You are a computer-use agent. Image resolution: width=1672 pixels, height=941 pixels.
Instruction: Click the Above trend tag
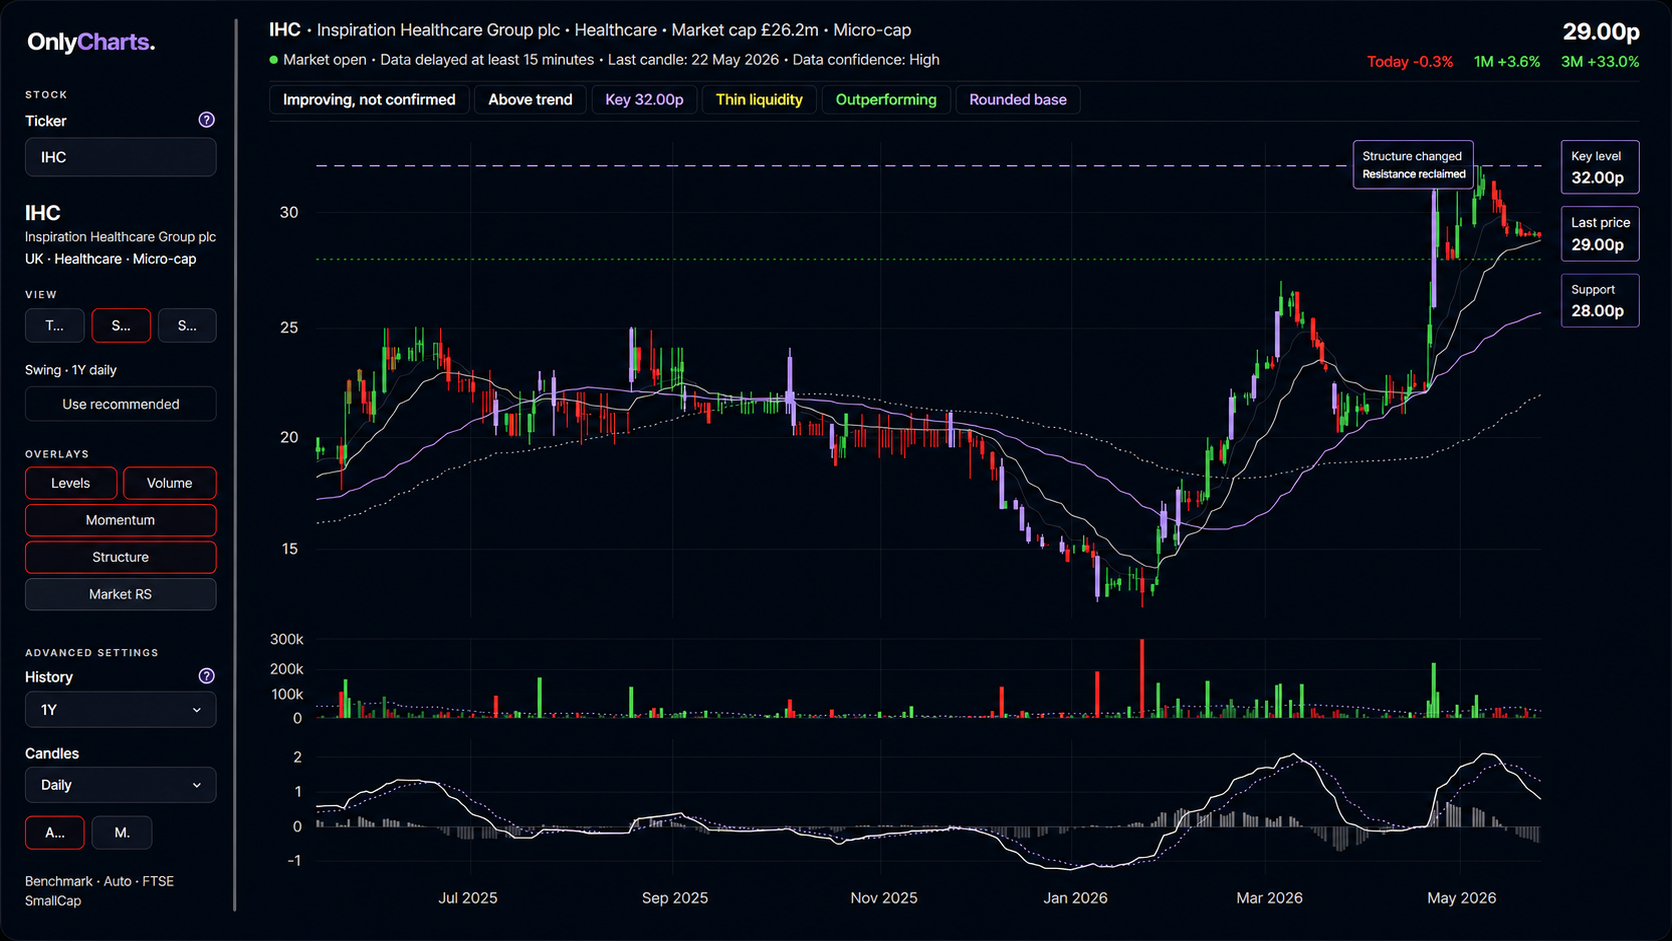point(530,100)
